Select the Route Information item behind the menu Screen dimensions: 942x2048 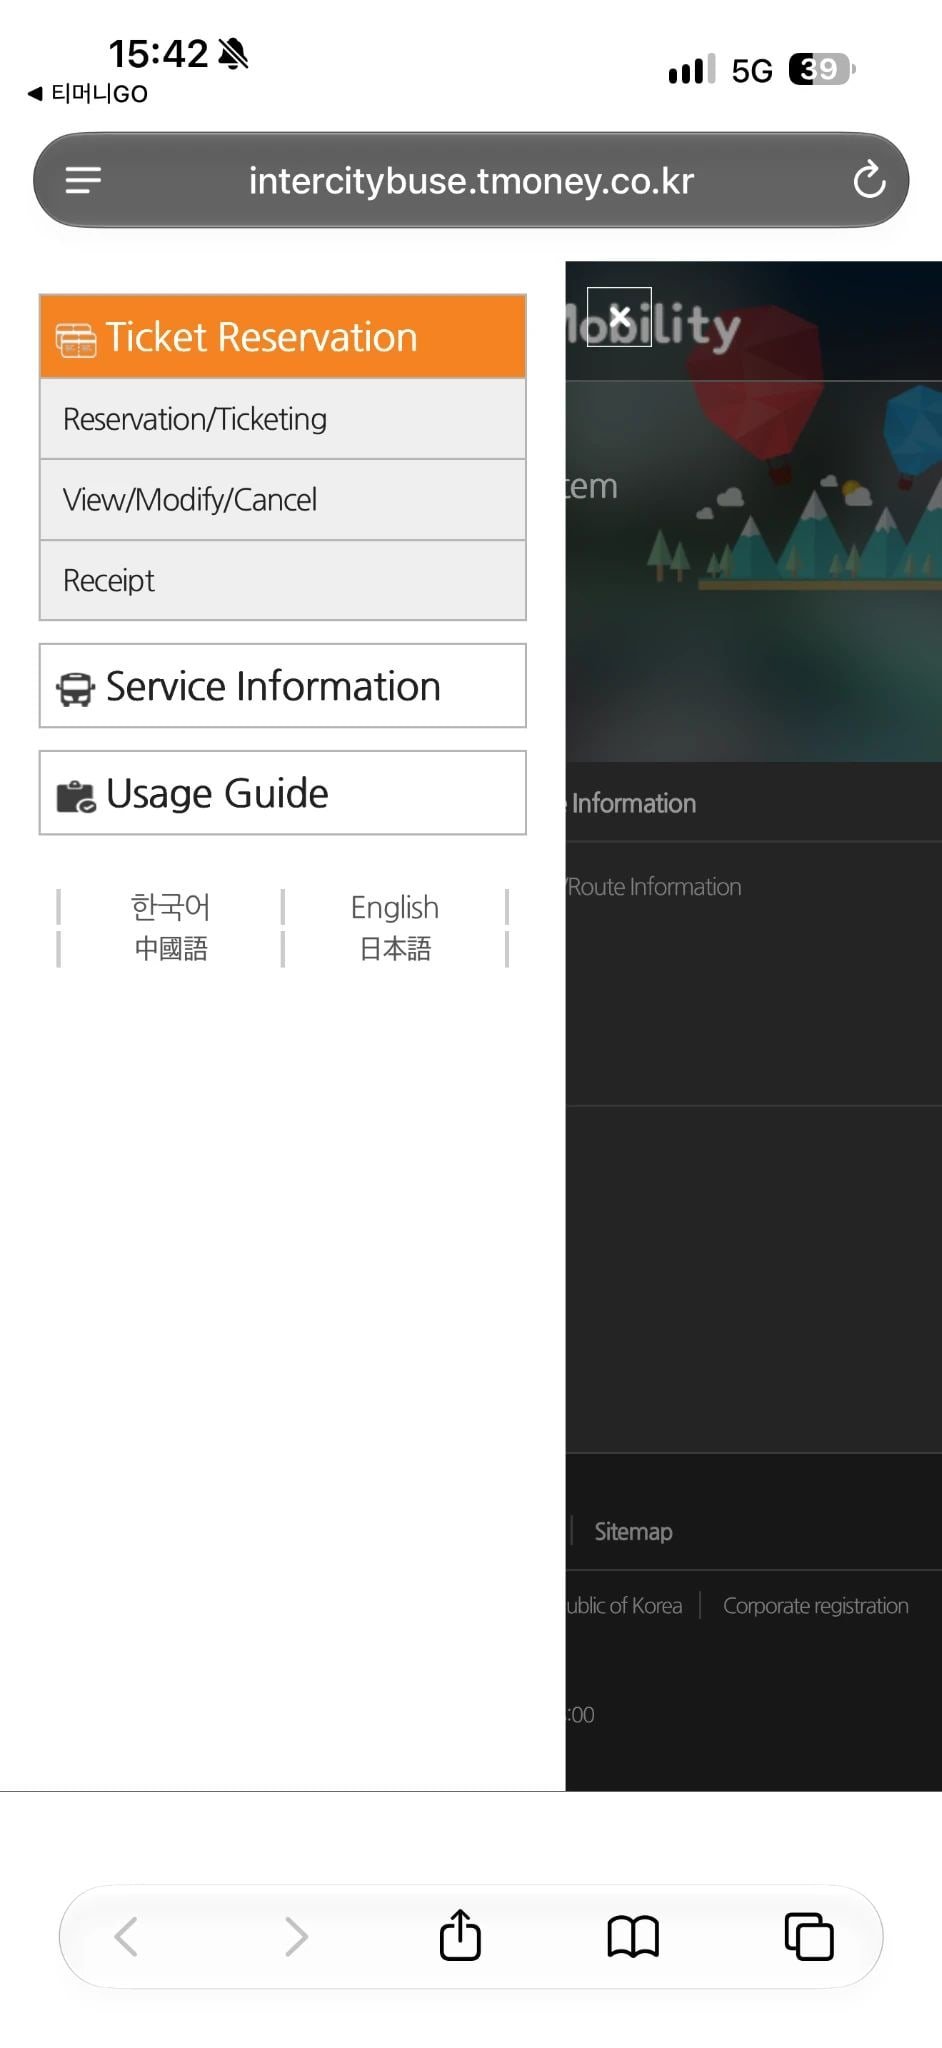[x=654, y=887]
